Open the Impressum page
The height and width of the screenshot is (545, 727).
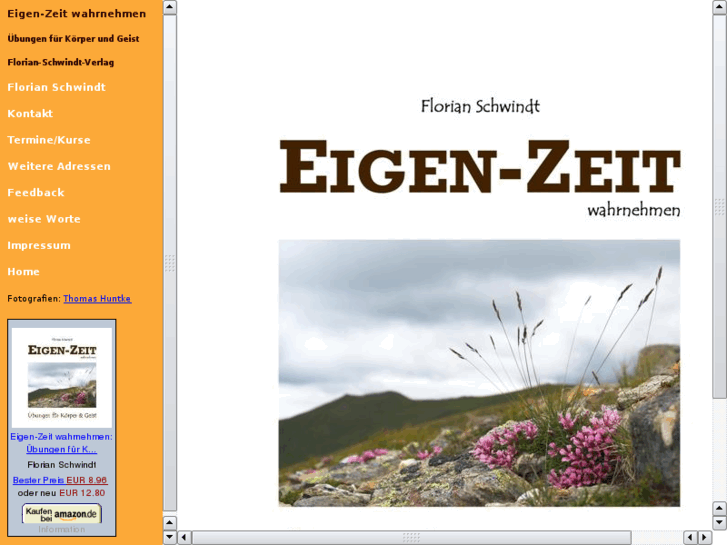39,245
